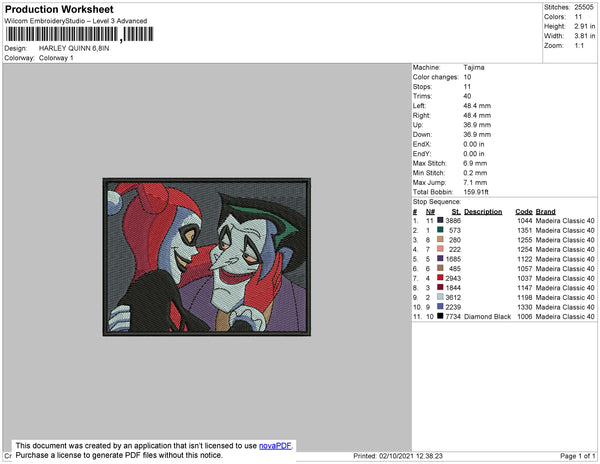The width and height of the screenshot is (600, 464).
Task: Click the 'Code' column header
Action: [523, 212]
